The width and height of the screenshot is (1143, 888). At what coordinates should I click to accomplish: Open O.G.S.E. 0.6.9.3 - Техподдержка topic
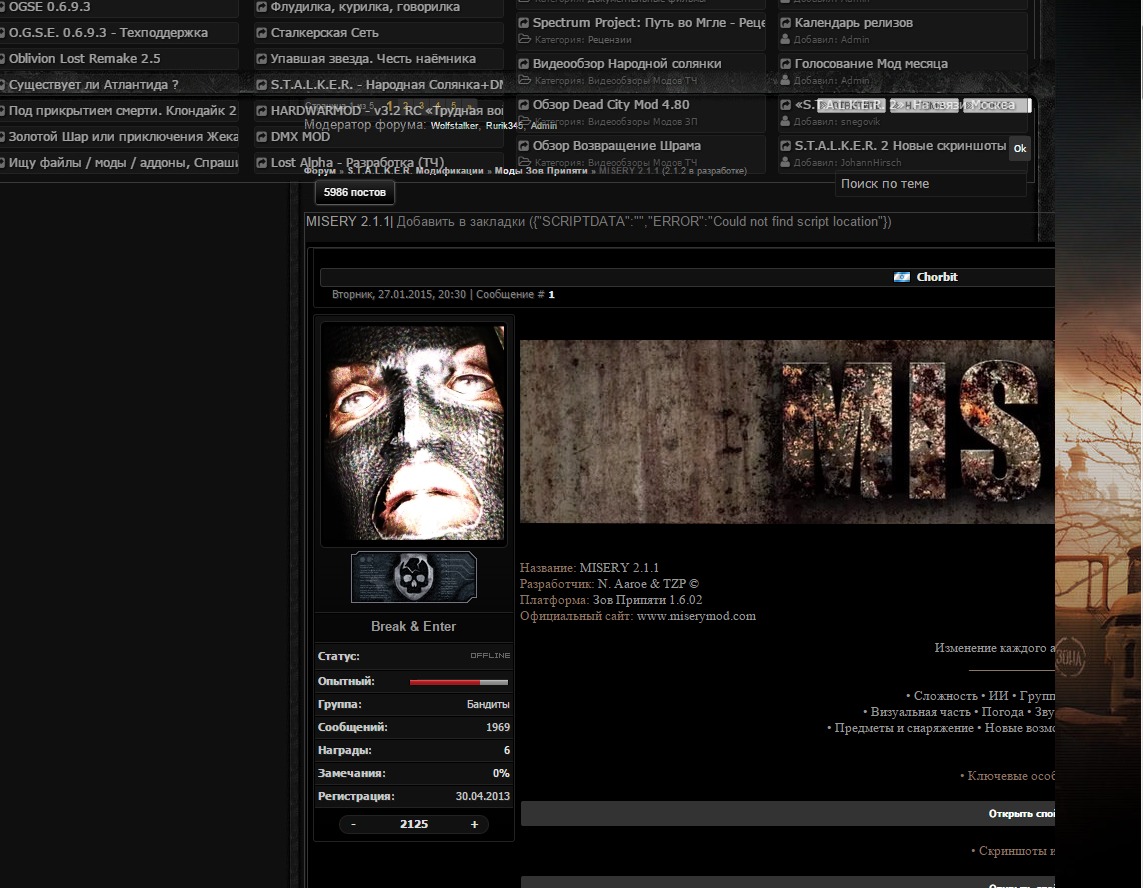click(108, 33)
